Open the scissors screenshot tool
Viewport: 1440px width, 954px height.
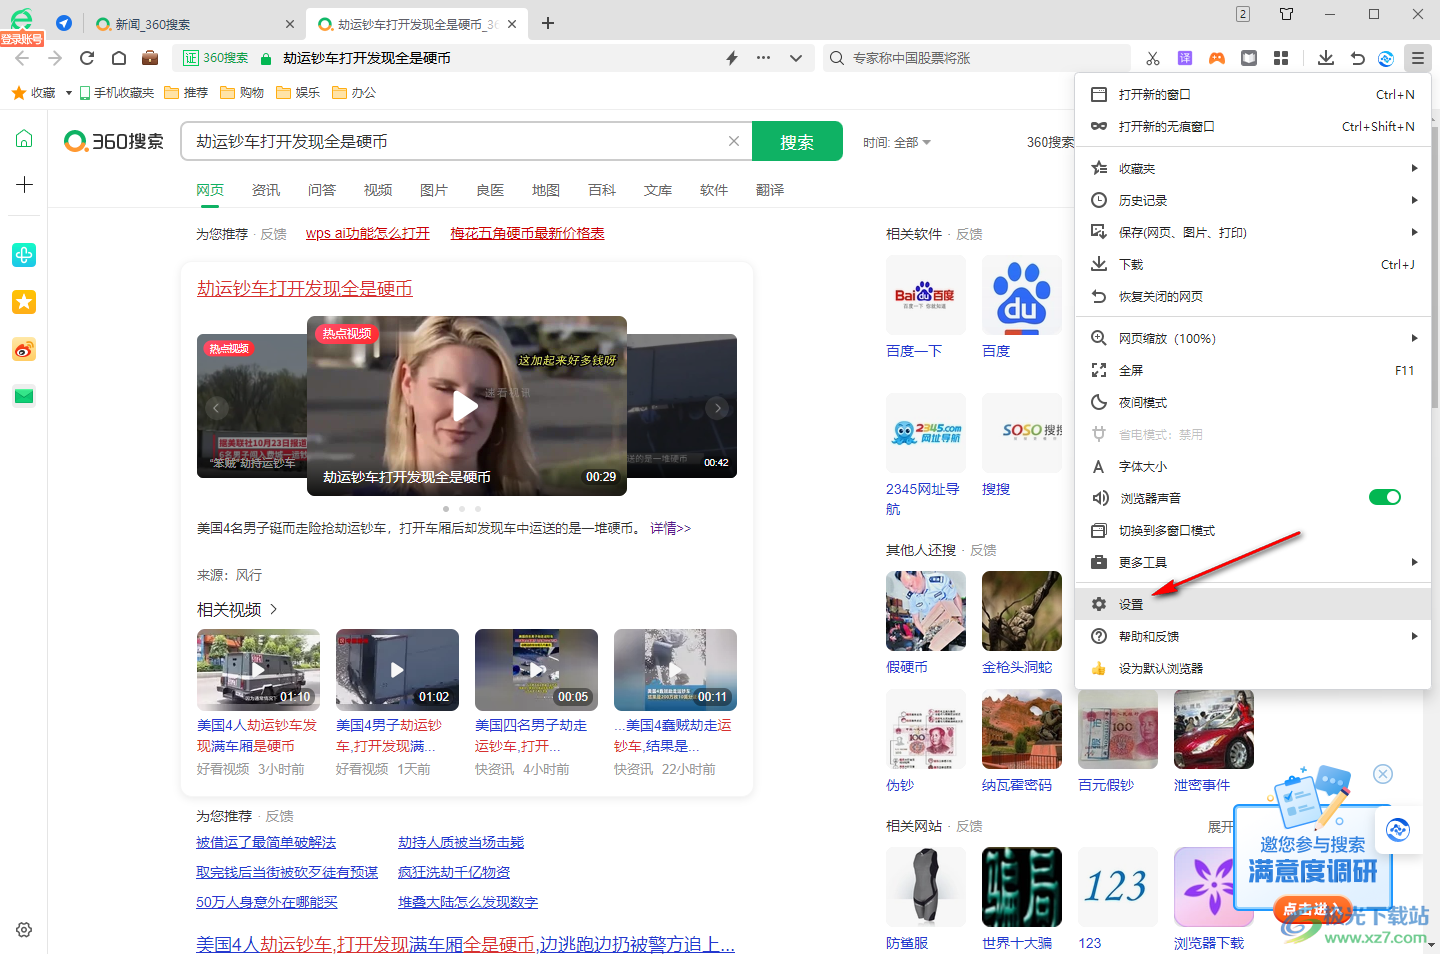click(x=1153, y=58)
